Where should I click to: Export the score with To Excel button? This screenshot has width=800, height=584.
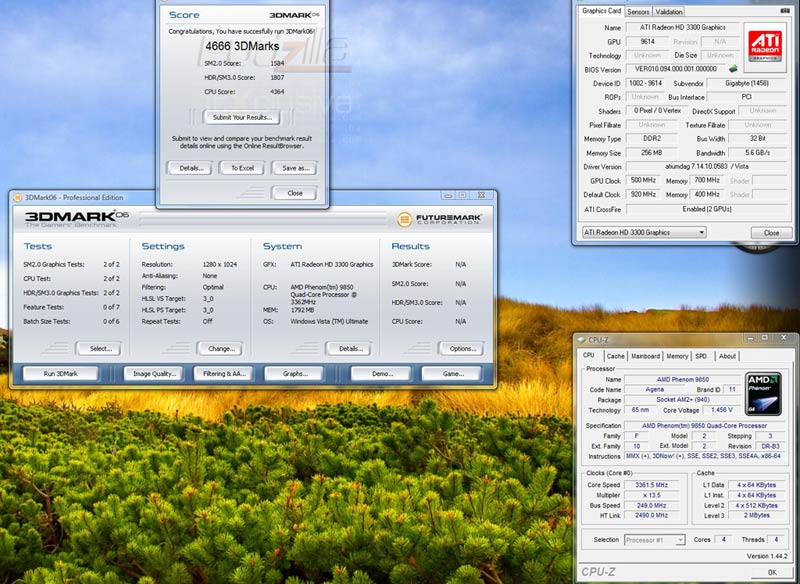[x=243, y=167]
